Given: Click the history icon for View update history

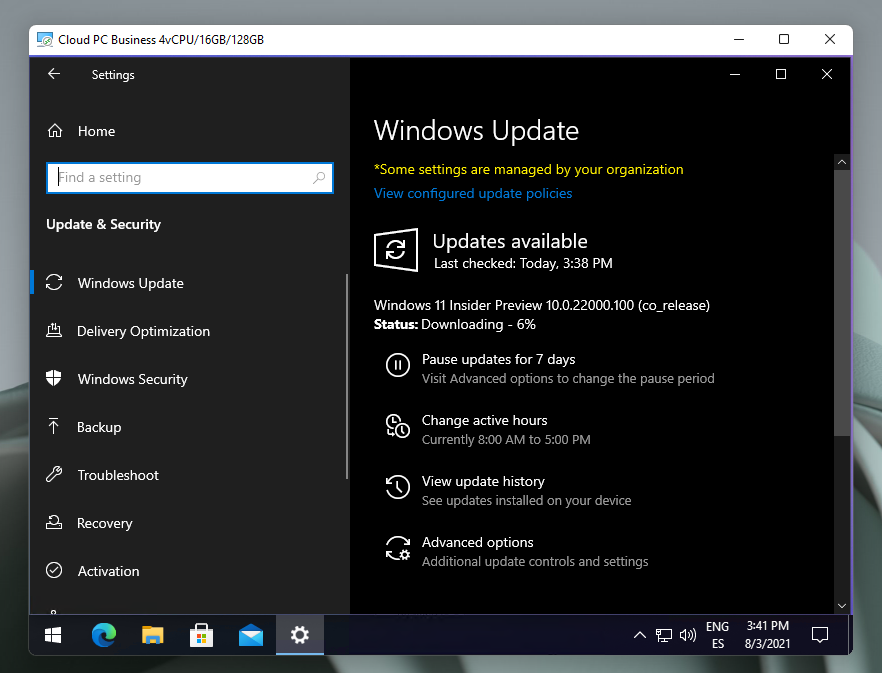Looking at the screenshot, I should [x=398, y=487].
